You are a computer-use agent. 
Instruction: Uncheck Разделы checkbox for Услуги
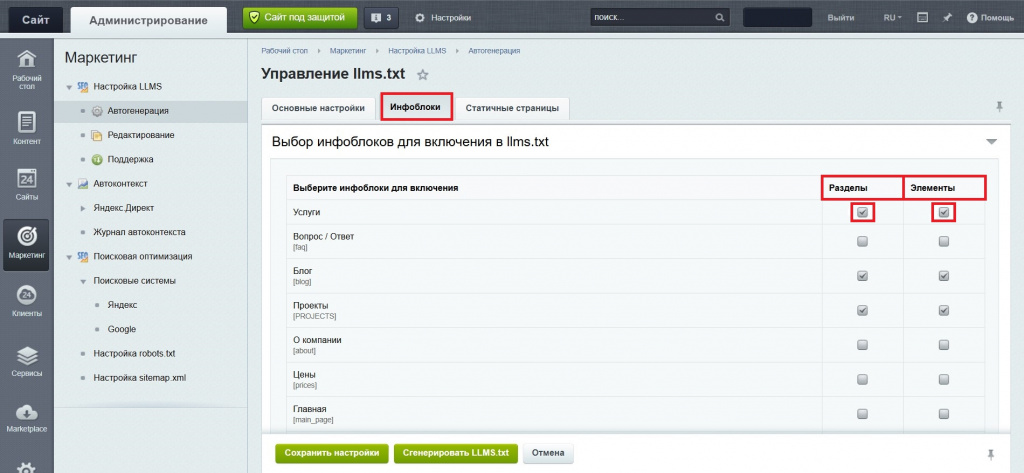[862, 212]
